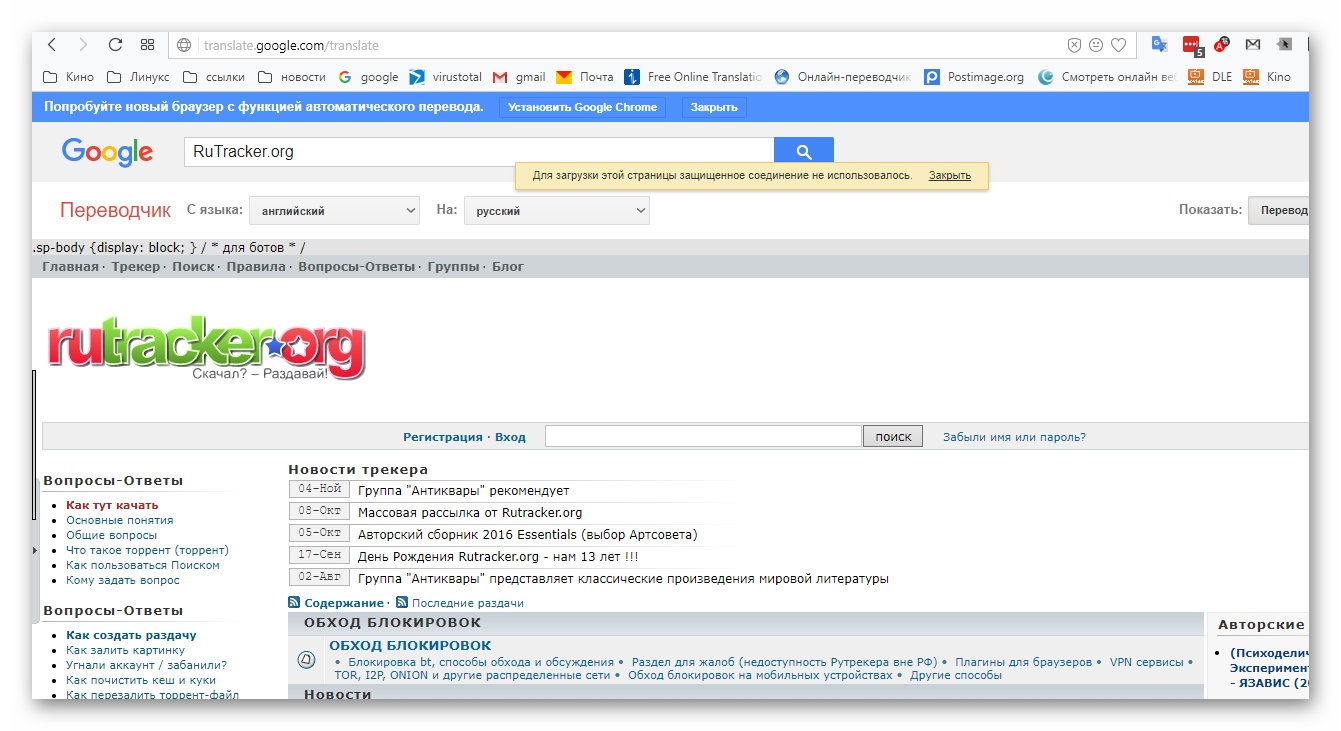Open VPN сервисы subforum link
Screen dimensions: 1341x731
(1146, 662)
